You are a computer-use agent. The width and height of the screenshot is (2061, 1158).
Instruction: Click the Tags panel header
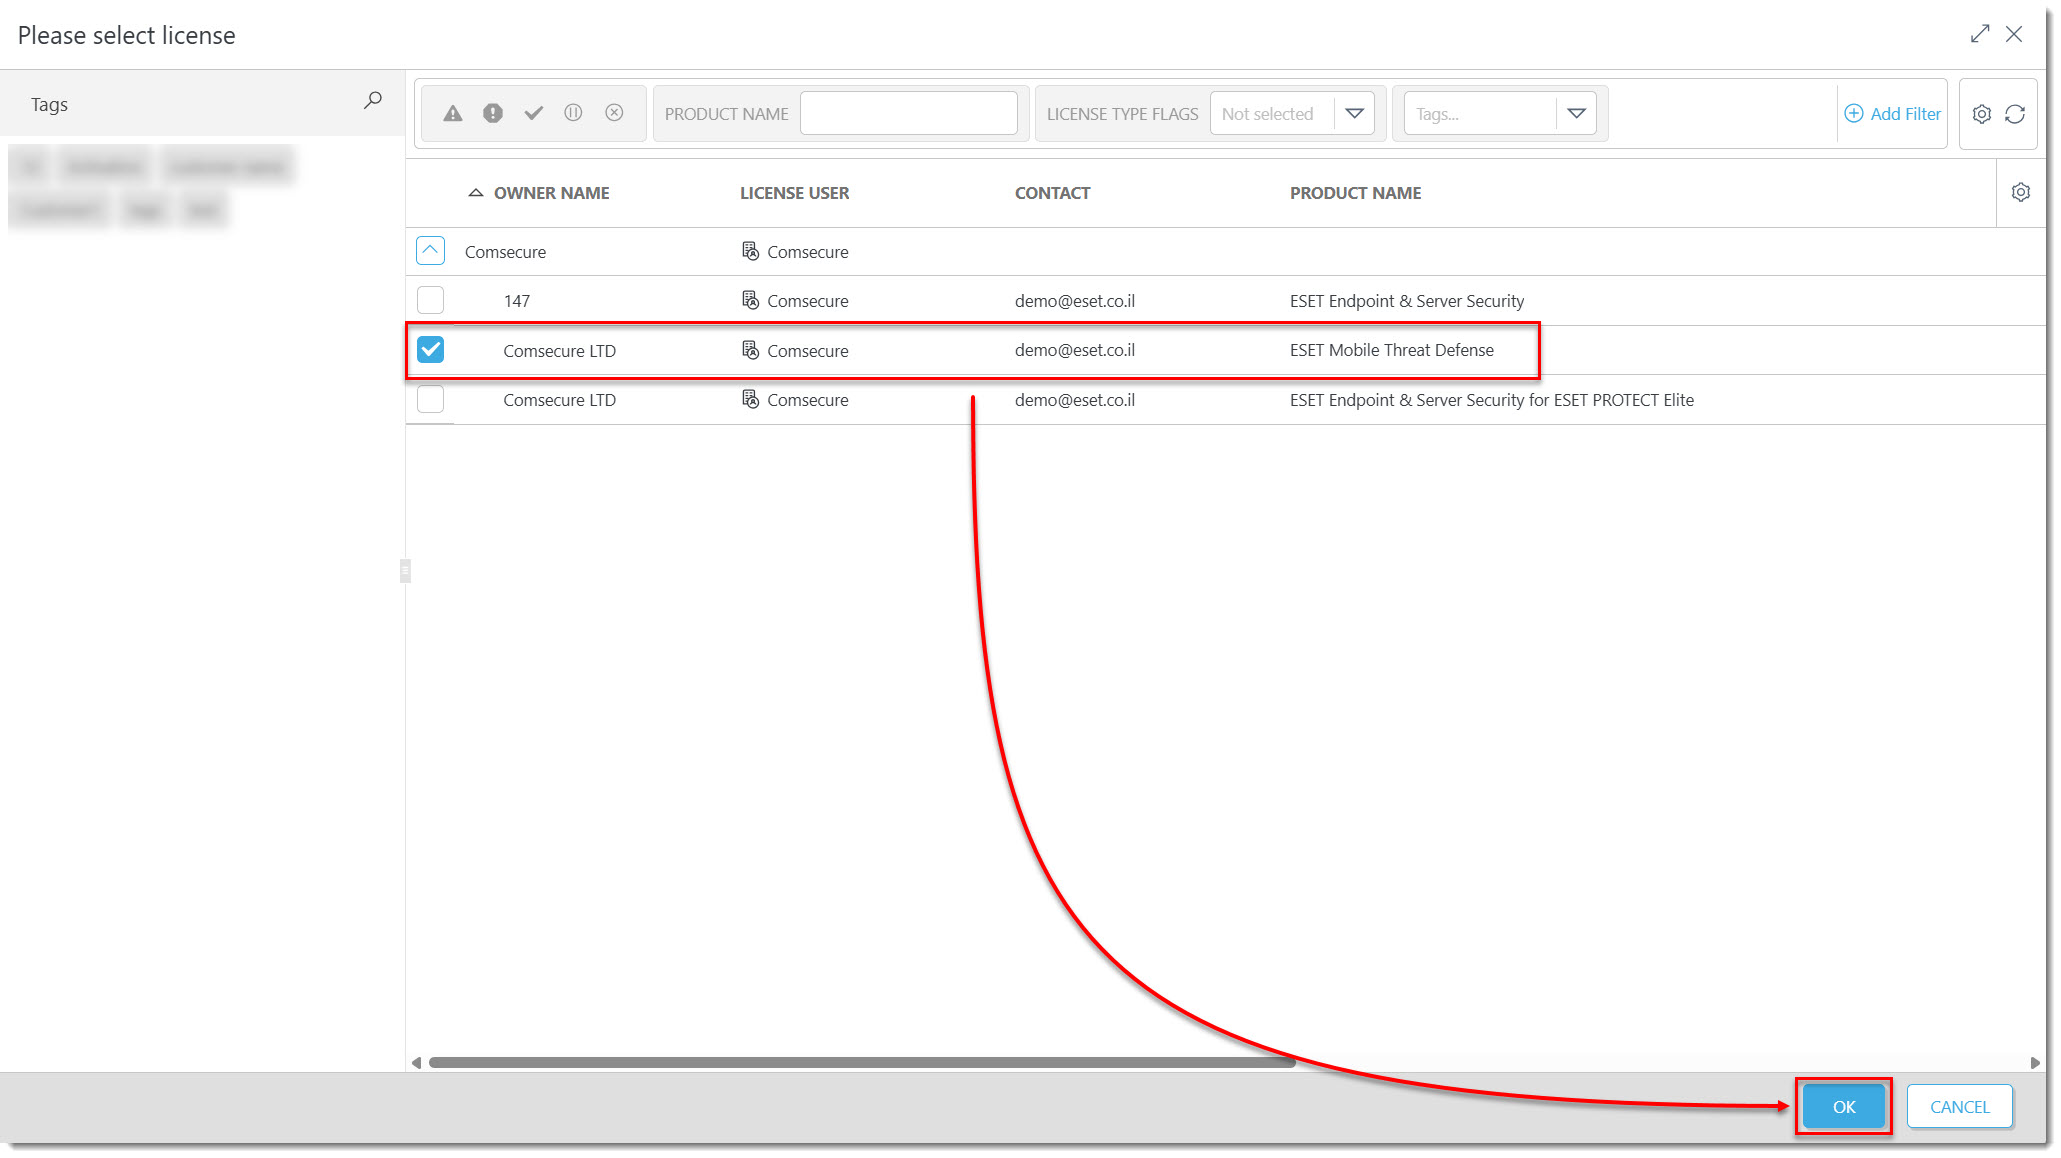tap(202, 103)
